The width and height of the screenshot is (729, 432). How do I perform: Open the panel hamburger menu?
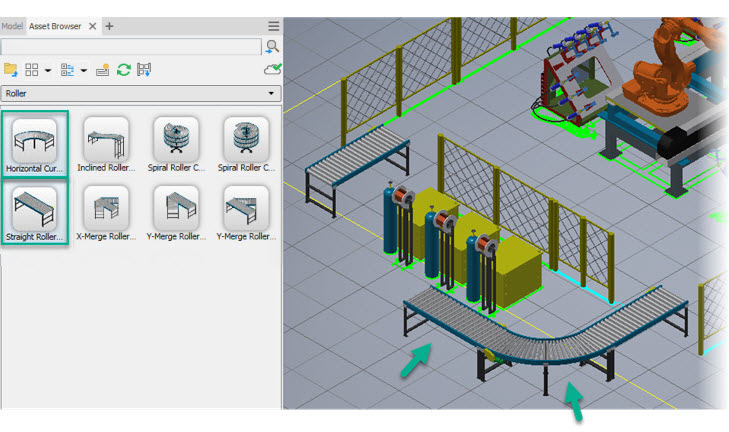tap(273, 26)
